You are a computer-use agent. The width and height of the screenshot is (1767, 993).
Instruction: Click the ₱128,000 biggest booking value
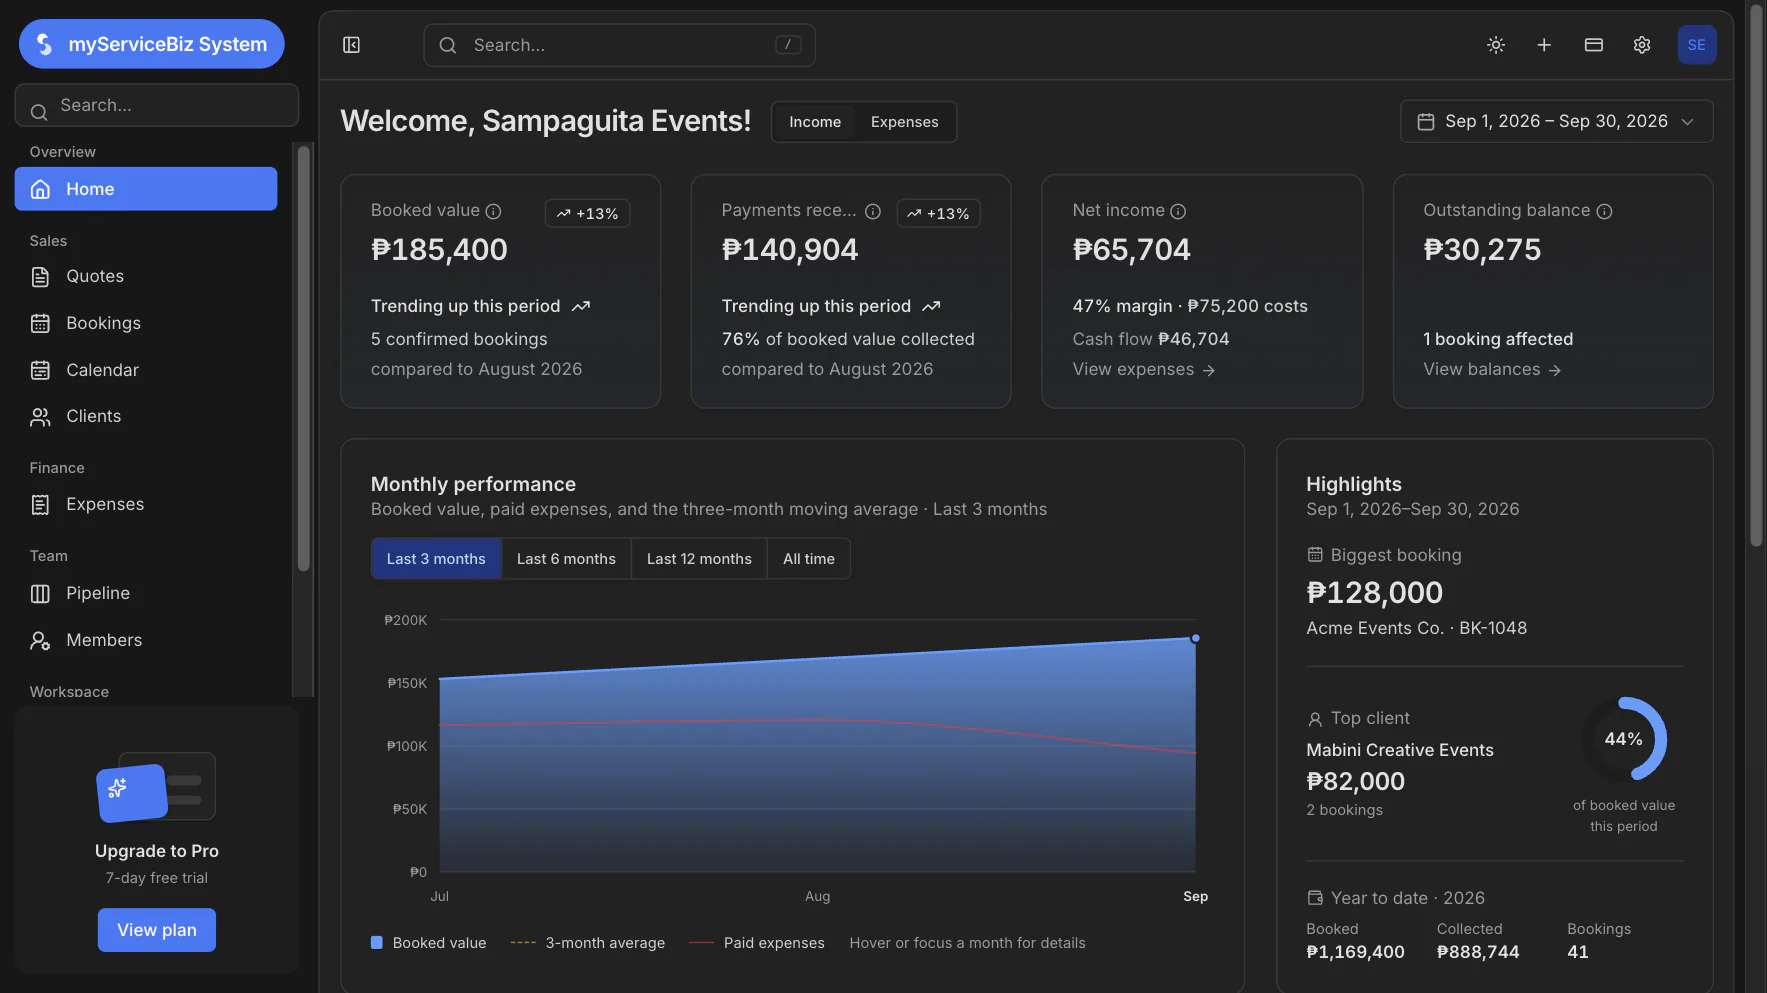point(1374,593)
